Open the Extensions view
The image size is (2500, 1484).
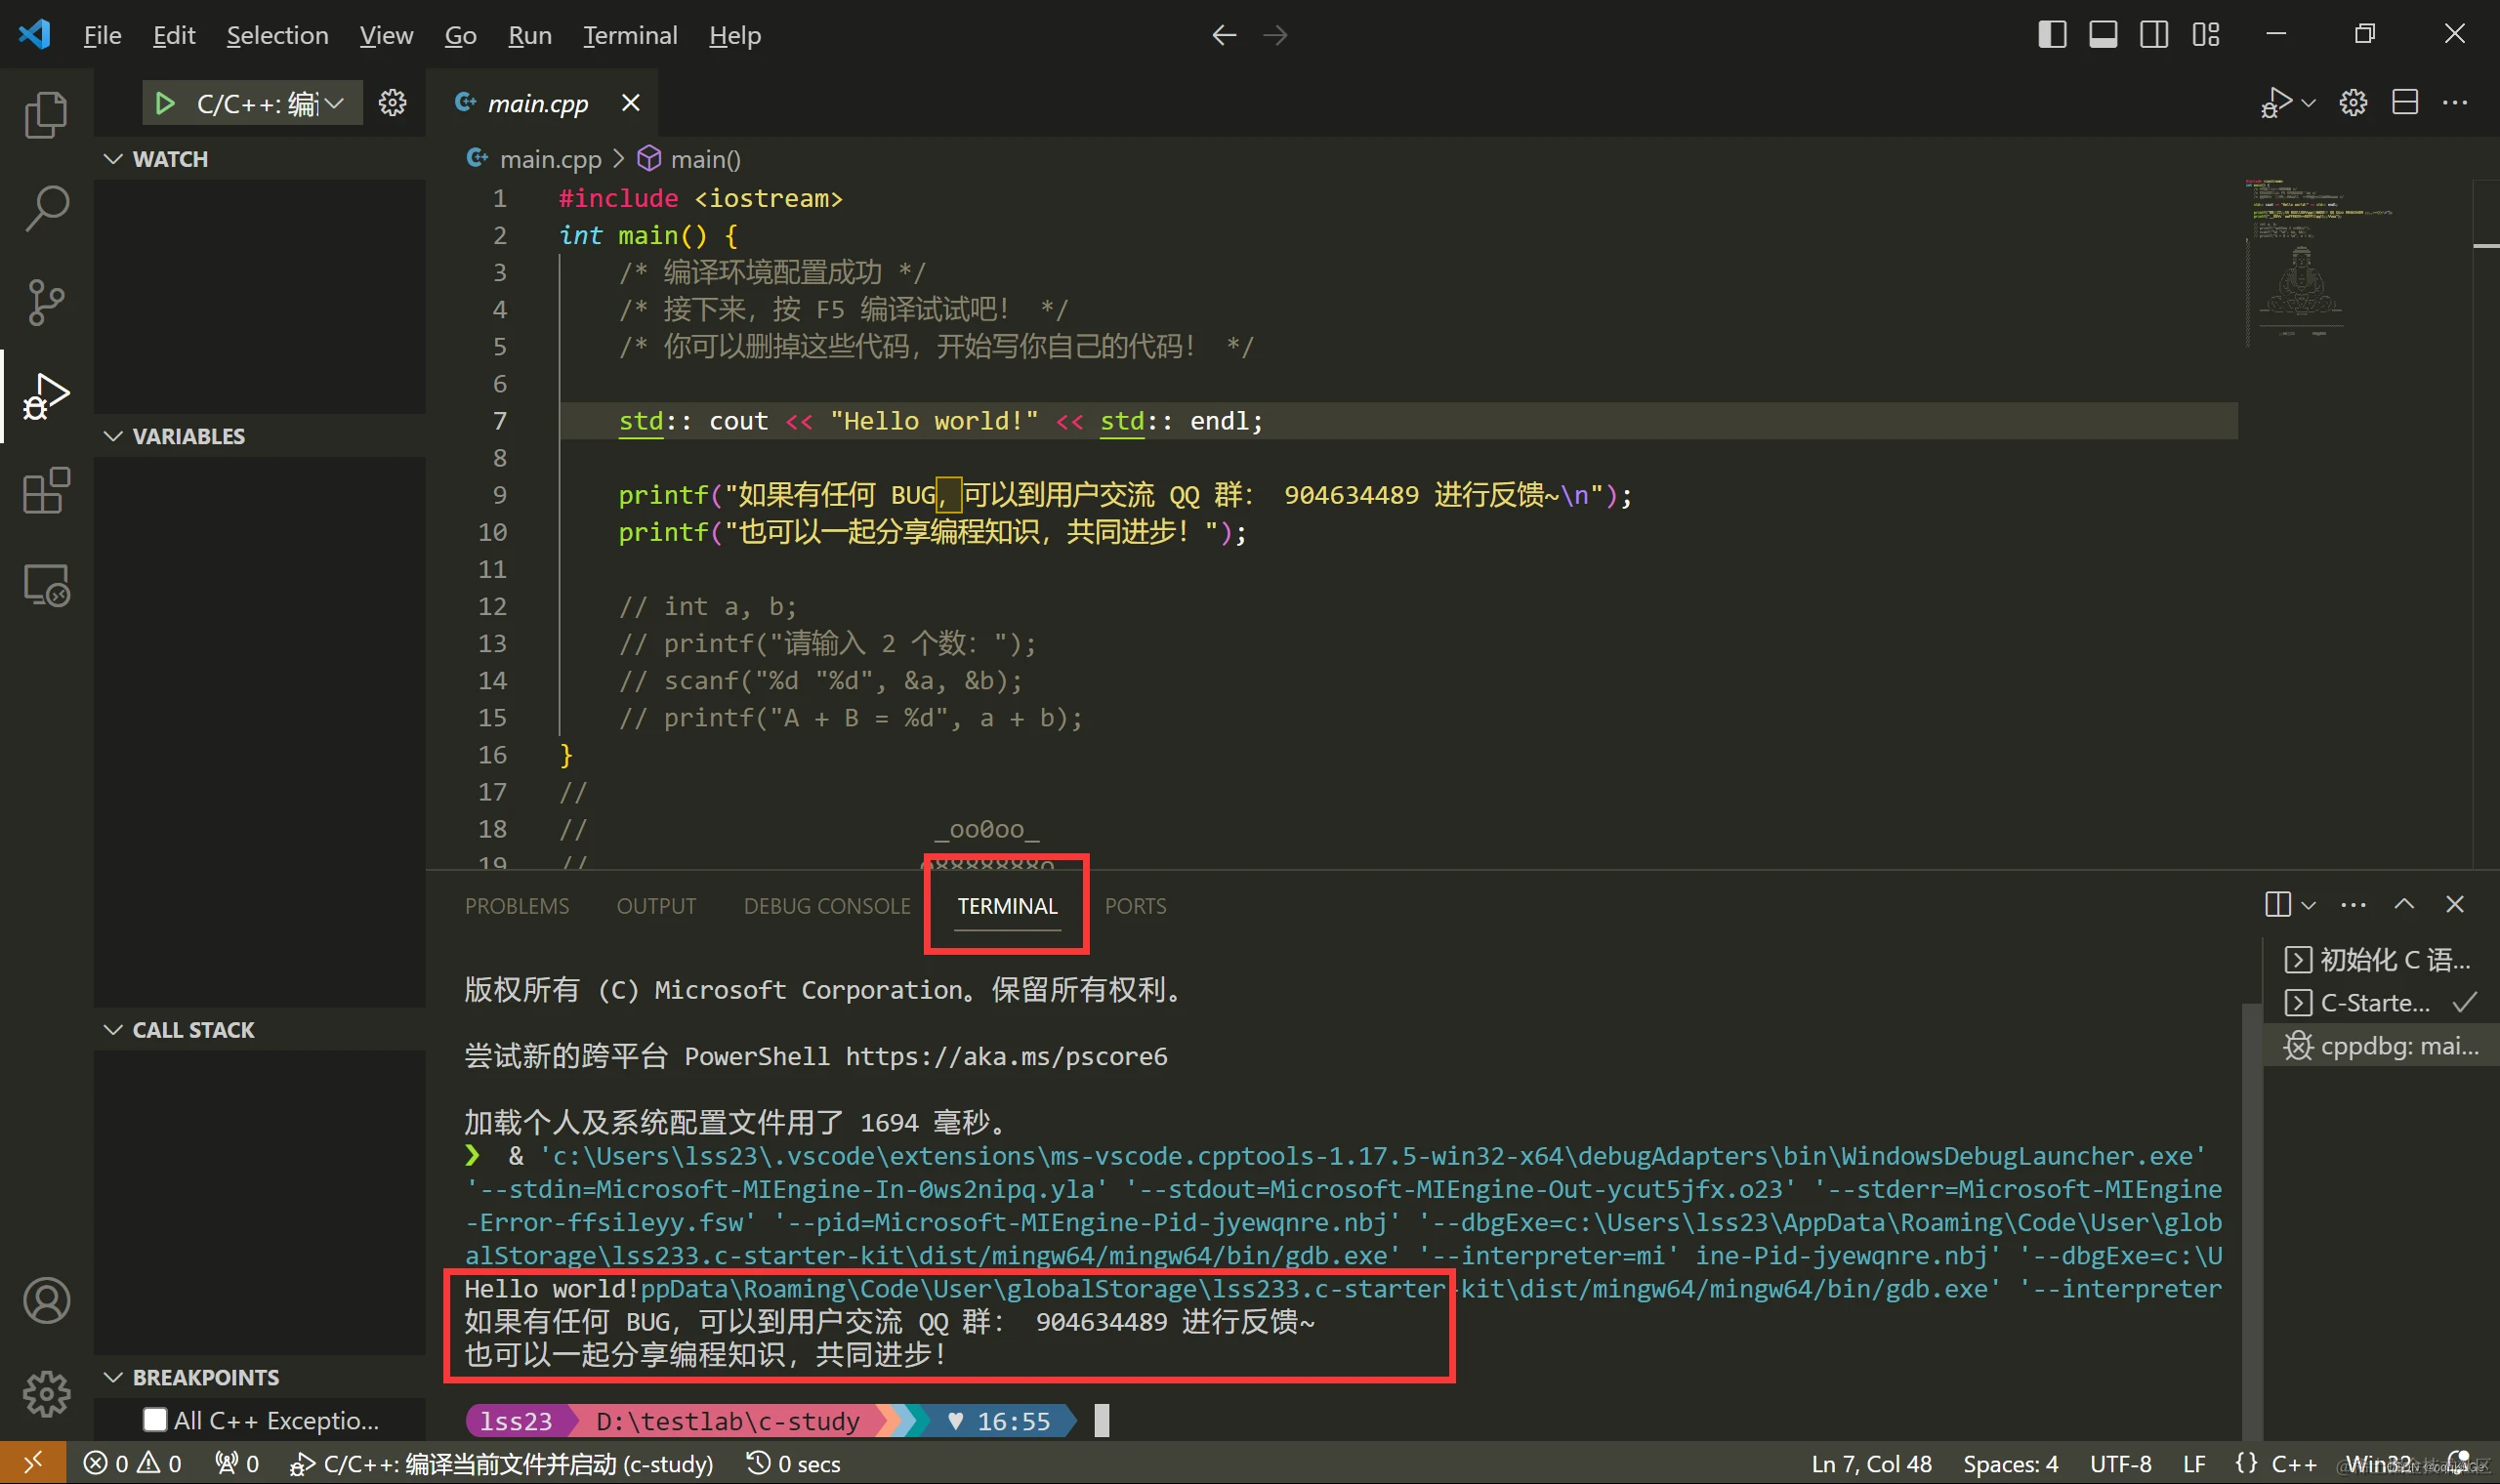tap(45, 490)
